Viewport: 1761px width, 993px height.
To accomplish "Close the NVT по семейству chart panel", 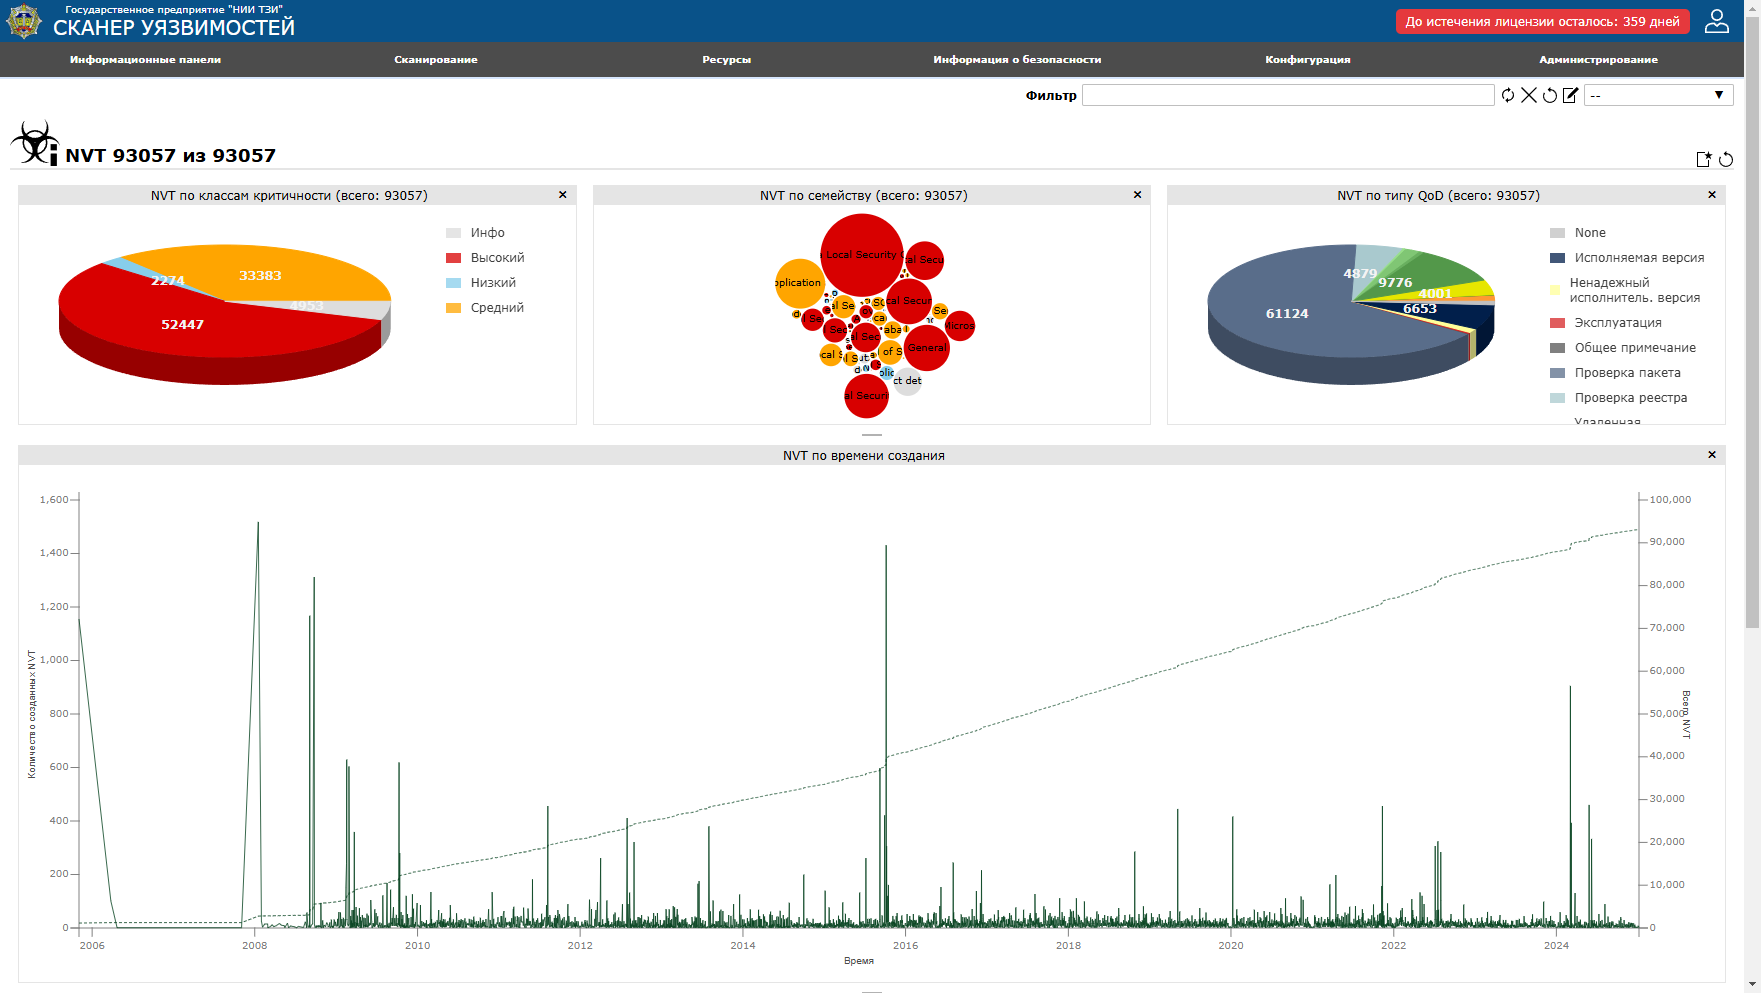I will tap(1137, 195).
